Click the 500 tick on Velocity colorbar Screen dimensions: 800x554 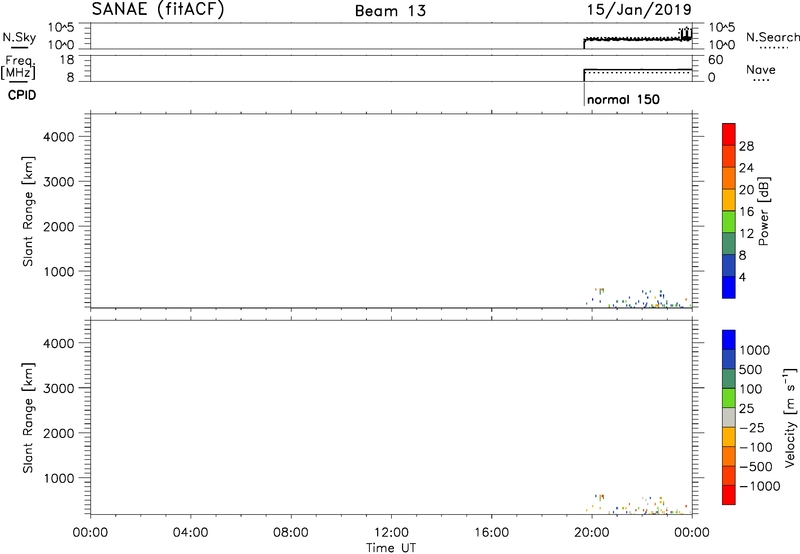(751, 369)
